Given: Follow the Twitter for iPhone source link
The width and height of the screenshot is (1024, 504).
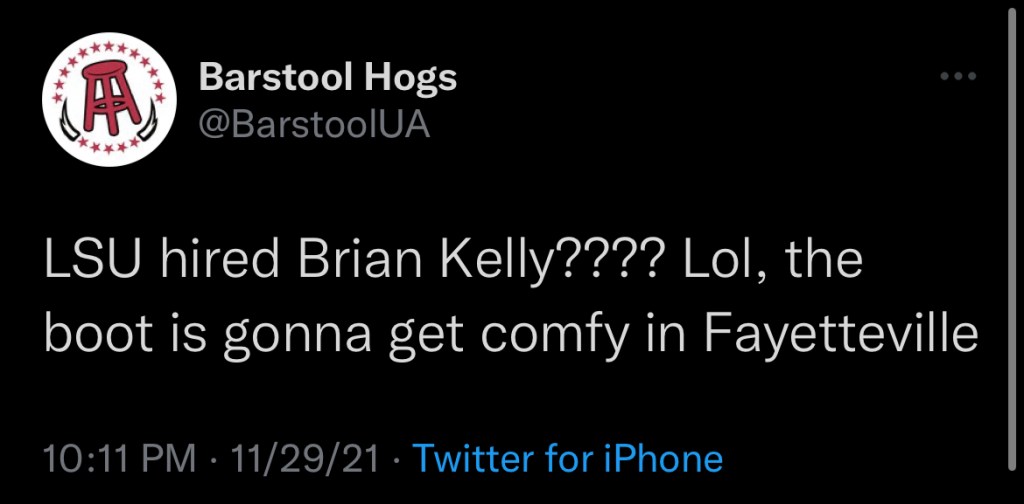Looking at the screenshot, I should [568, 459].
